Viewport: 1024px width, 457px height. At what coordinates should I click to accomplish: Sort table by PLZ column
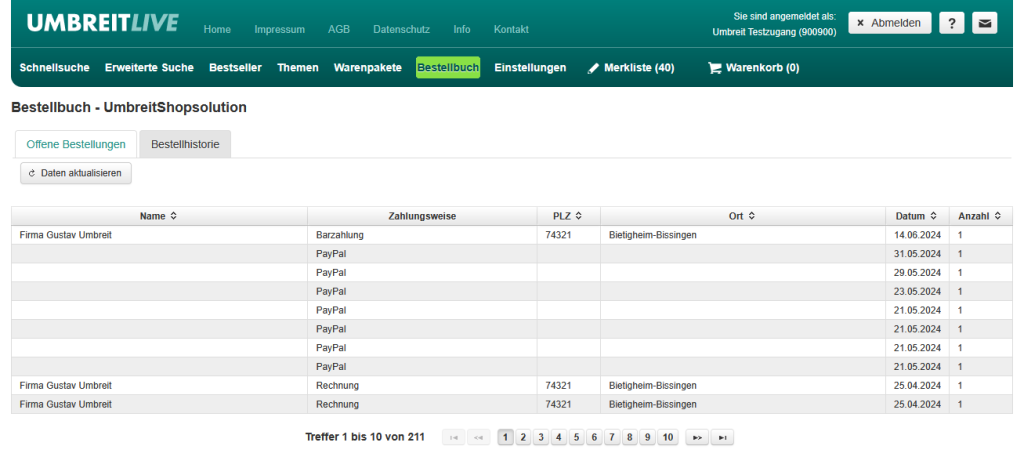[568, 216]
